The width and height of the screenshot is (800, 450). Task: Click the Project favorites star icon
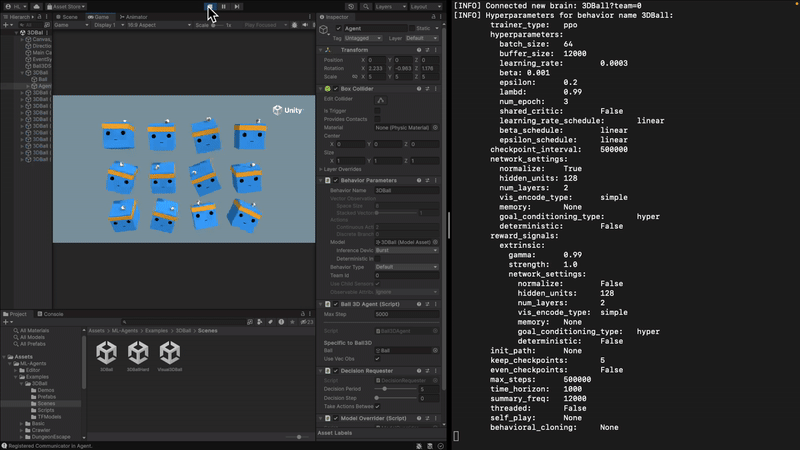pyautogui.click(x=292, y=322)
